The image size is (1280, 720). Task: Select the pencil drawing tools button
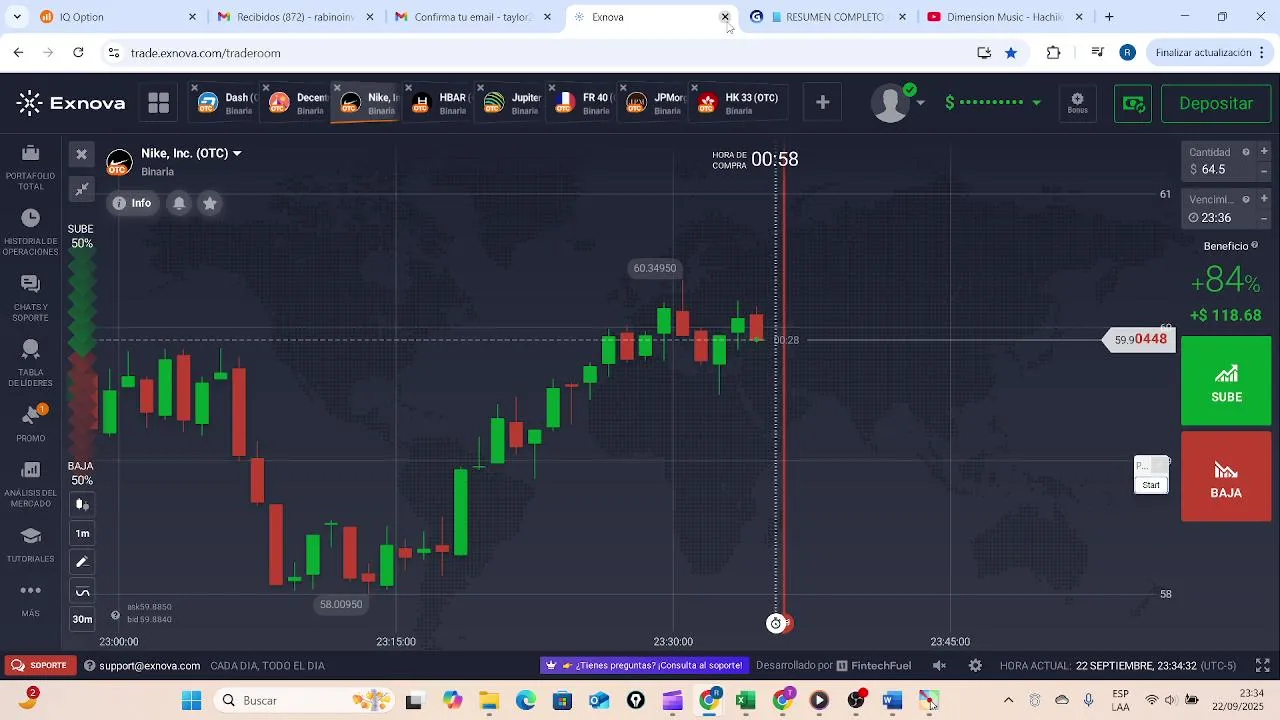click(x=82, y=562)
